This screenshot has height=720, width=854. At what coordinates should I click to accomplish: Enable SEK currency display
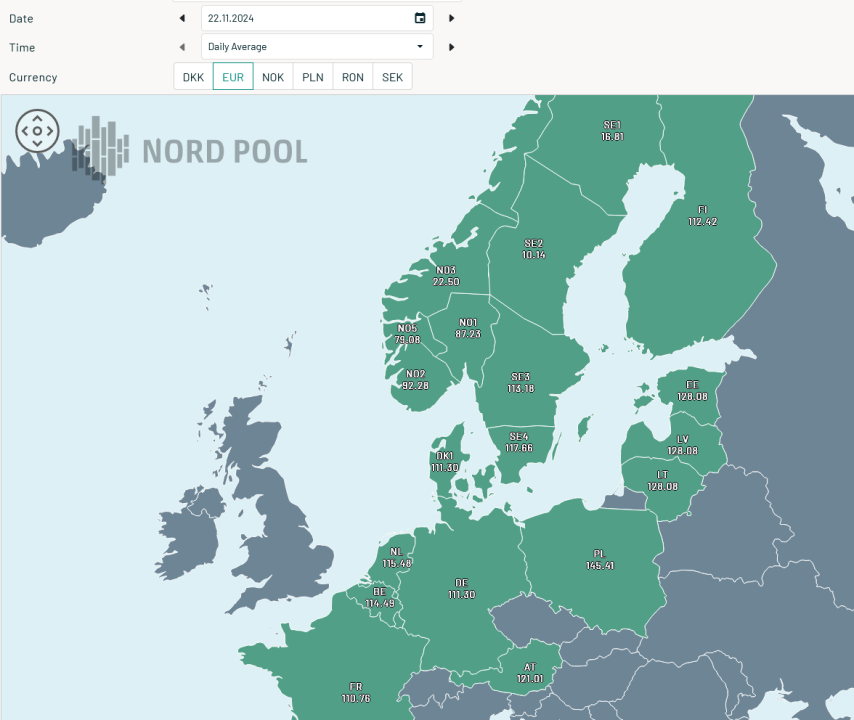point(391,76)
